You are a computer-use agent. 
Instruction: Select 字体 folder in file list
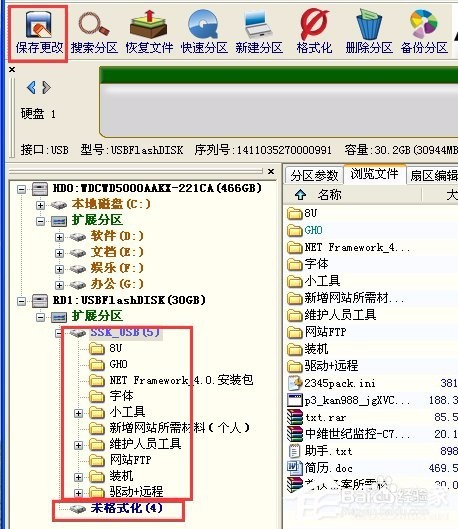(316, 264)
